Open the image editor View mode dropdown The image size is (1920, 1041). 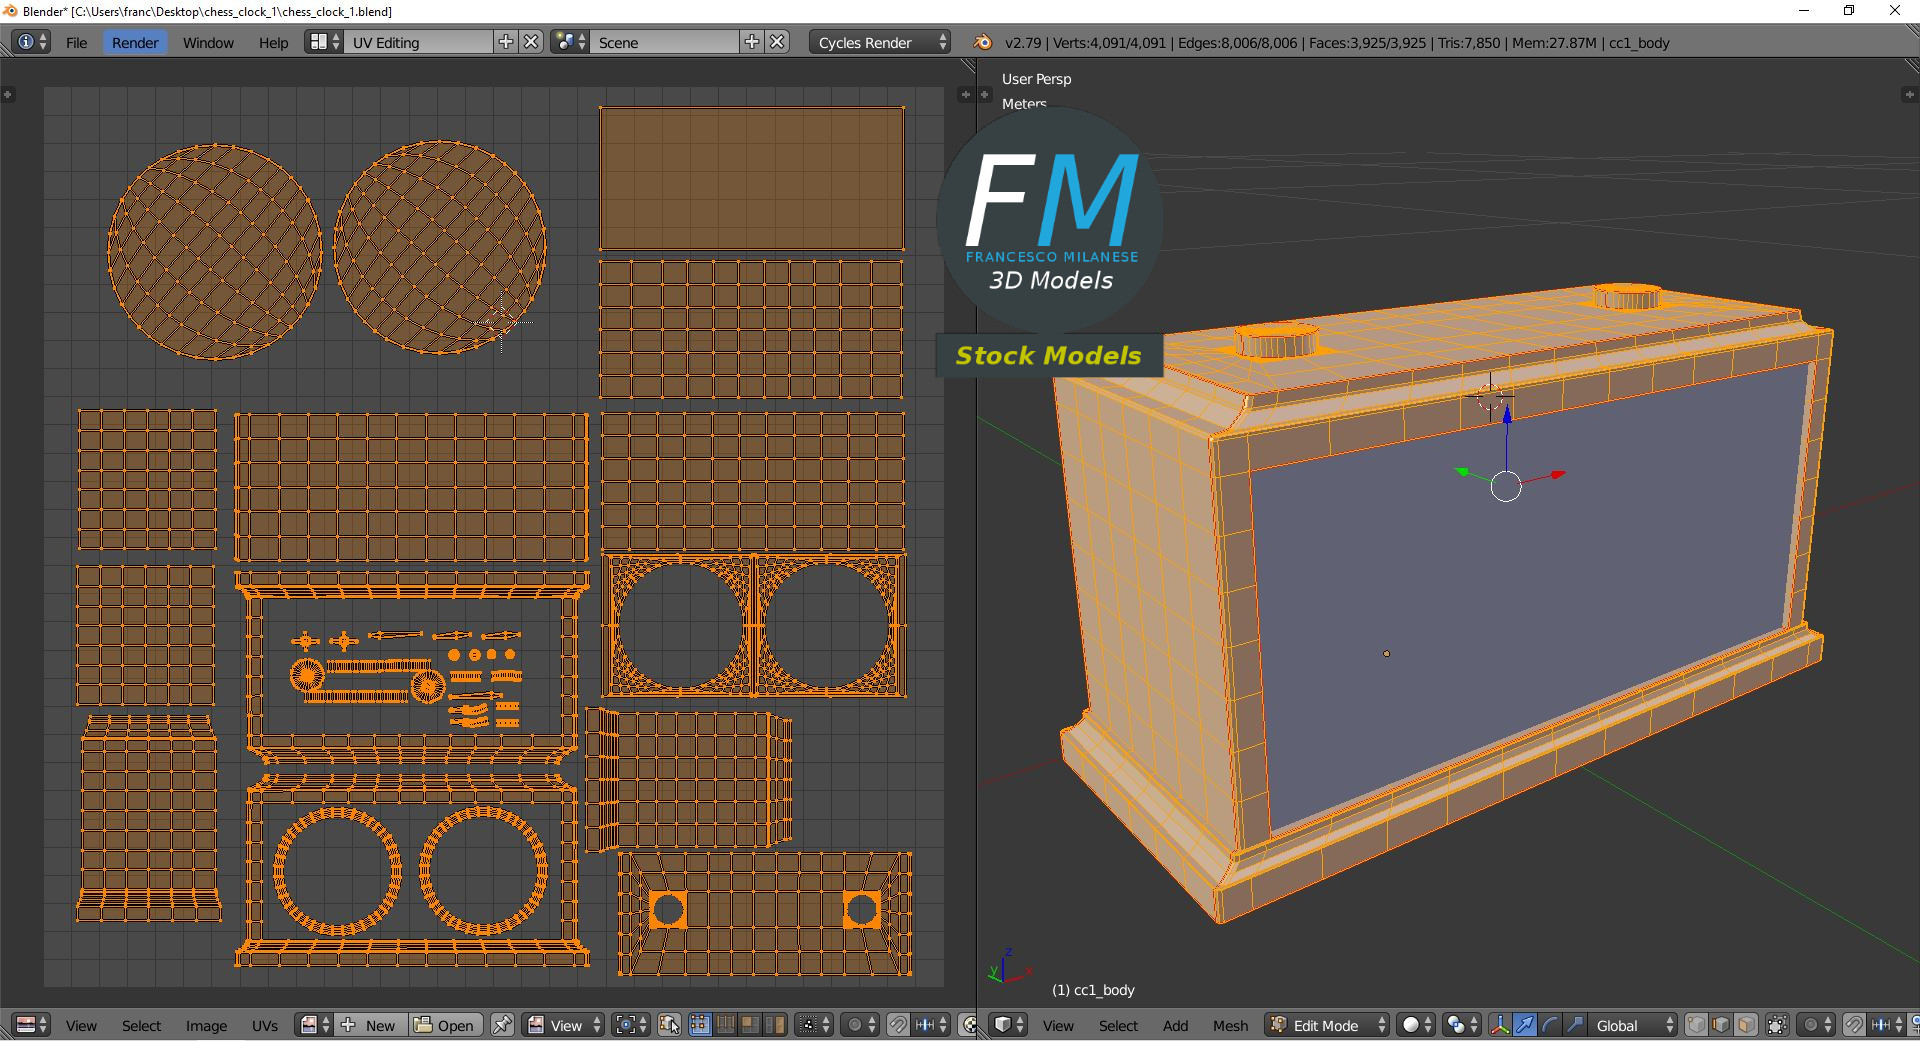[x=564, y=1025]
